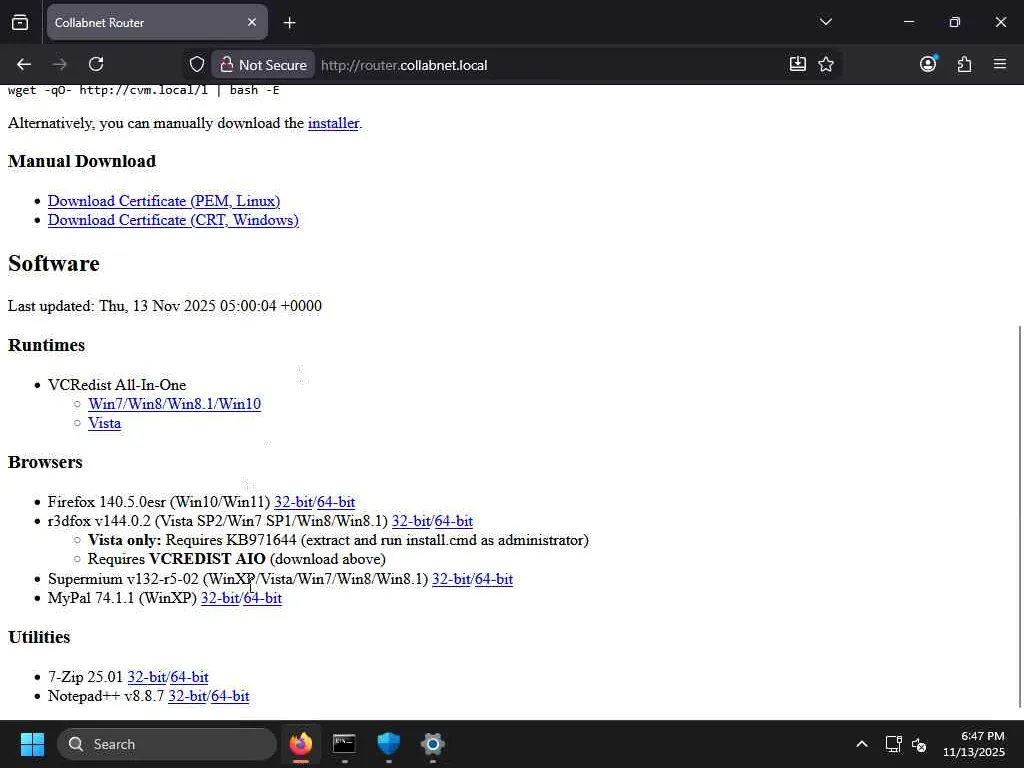Open the extensions puzzle icon

[x=965, y=64]
